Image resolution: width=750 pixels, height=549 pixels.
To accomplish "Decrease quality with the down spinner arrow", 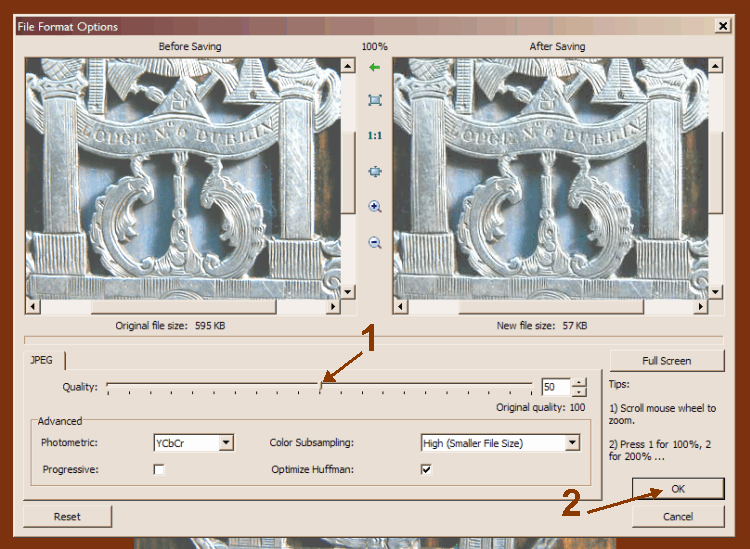I will [579, 392].
